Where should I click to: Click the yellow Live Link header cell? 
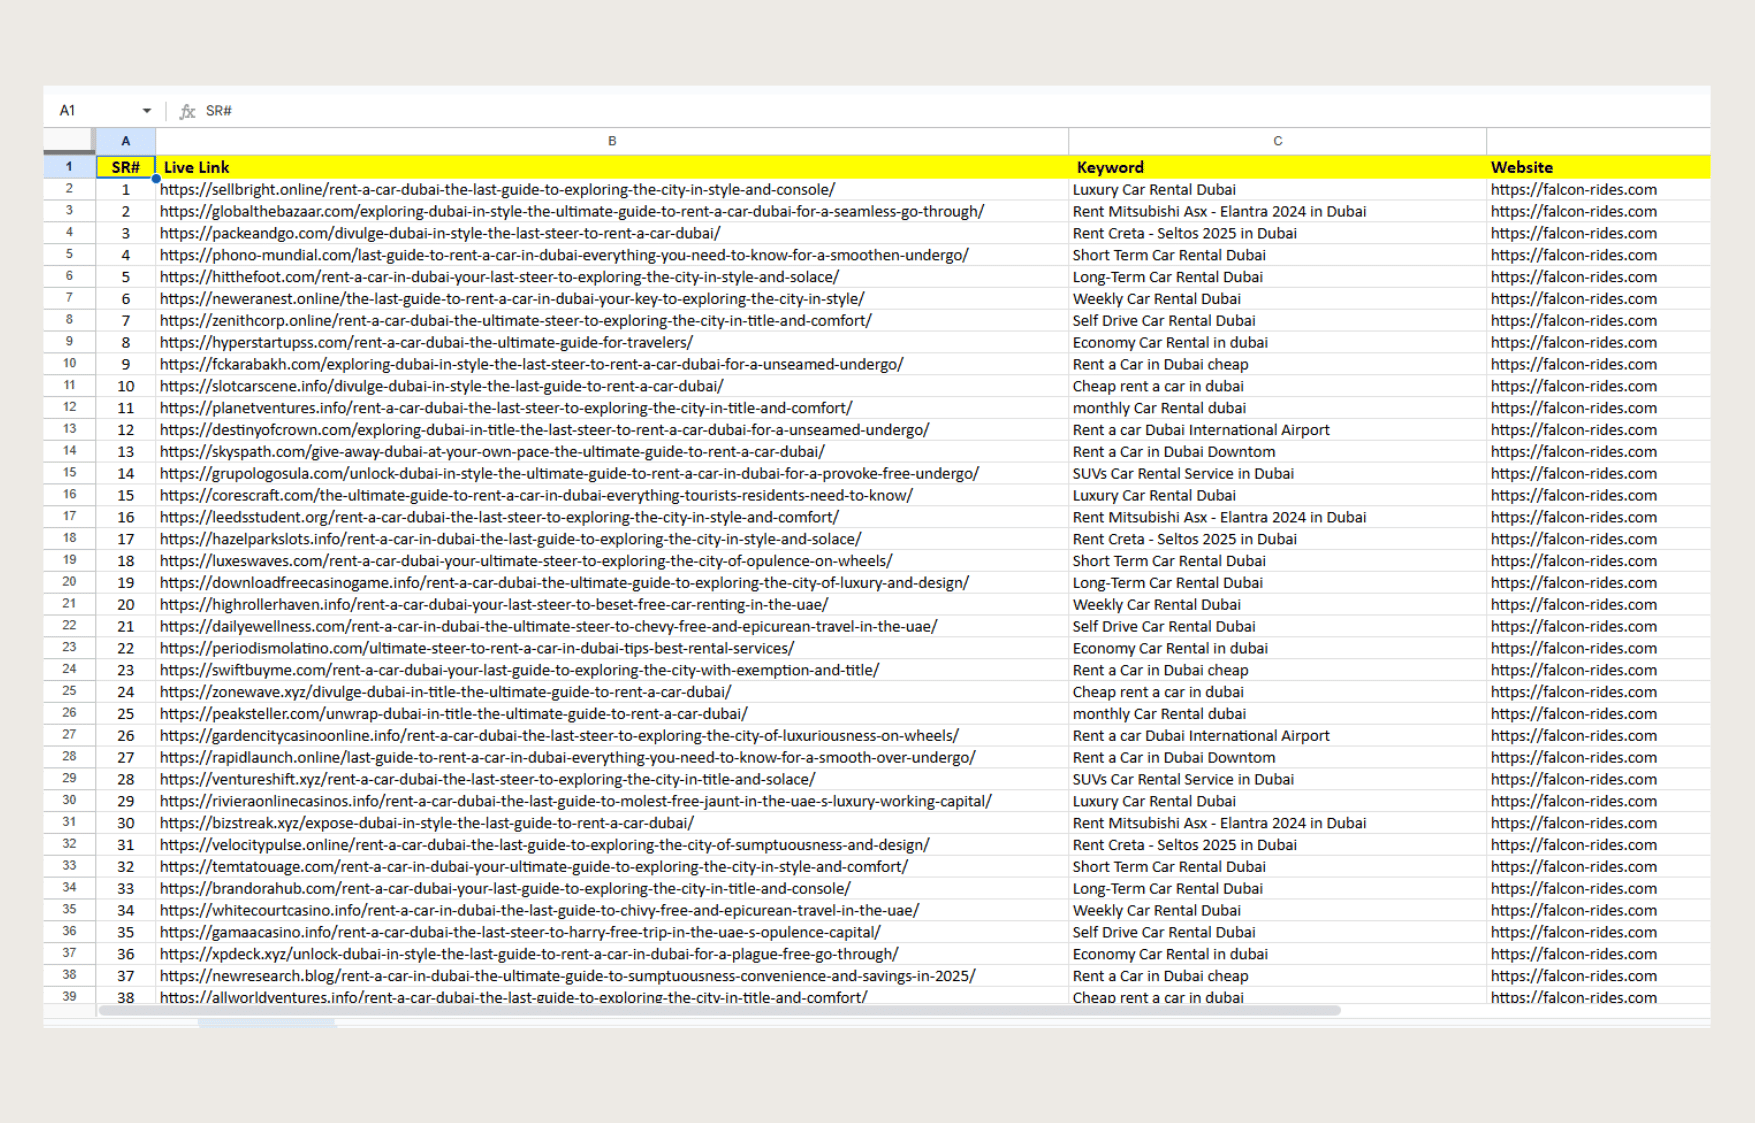pos(611,167)
